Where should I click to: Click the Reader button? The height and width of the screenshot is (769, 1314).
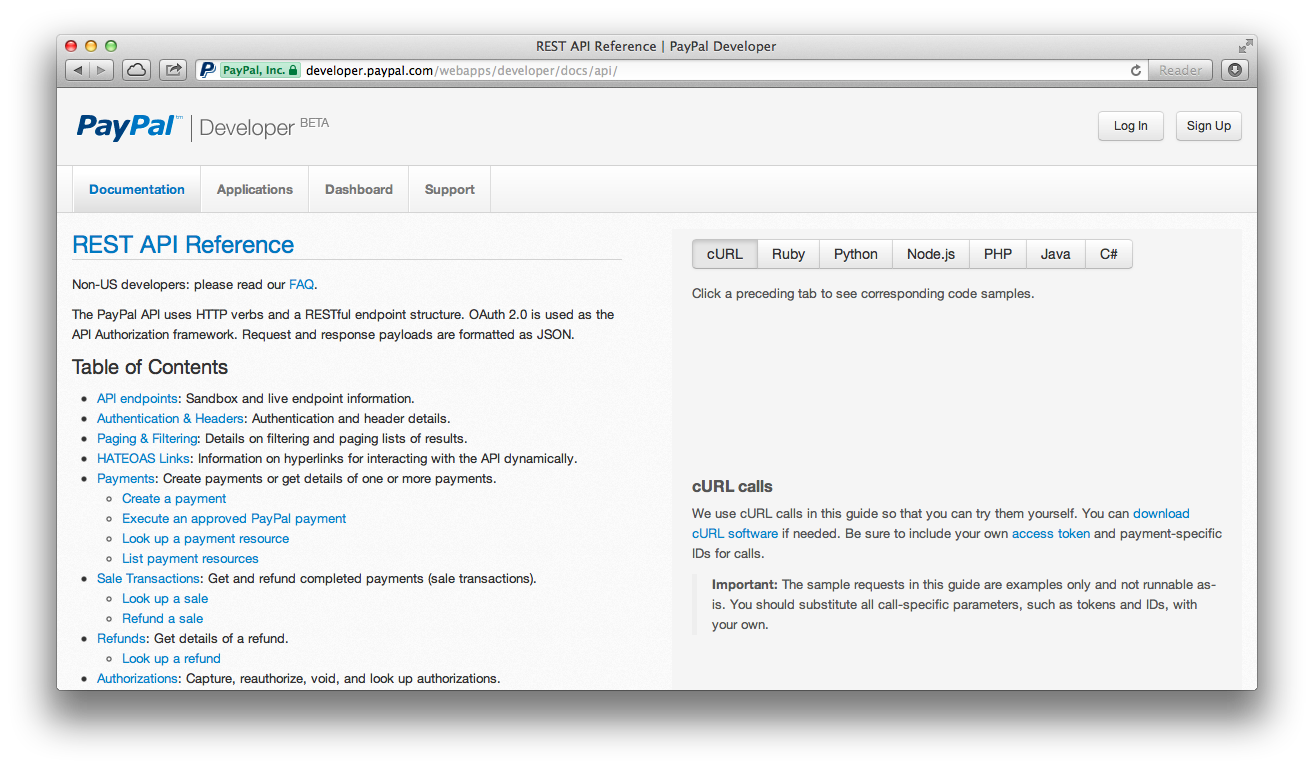1180,70
